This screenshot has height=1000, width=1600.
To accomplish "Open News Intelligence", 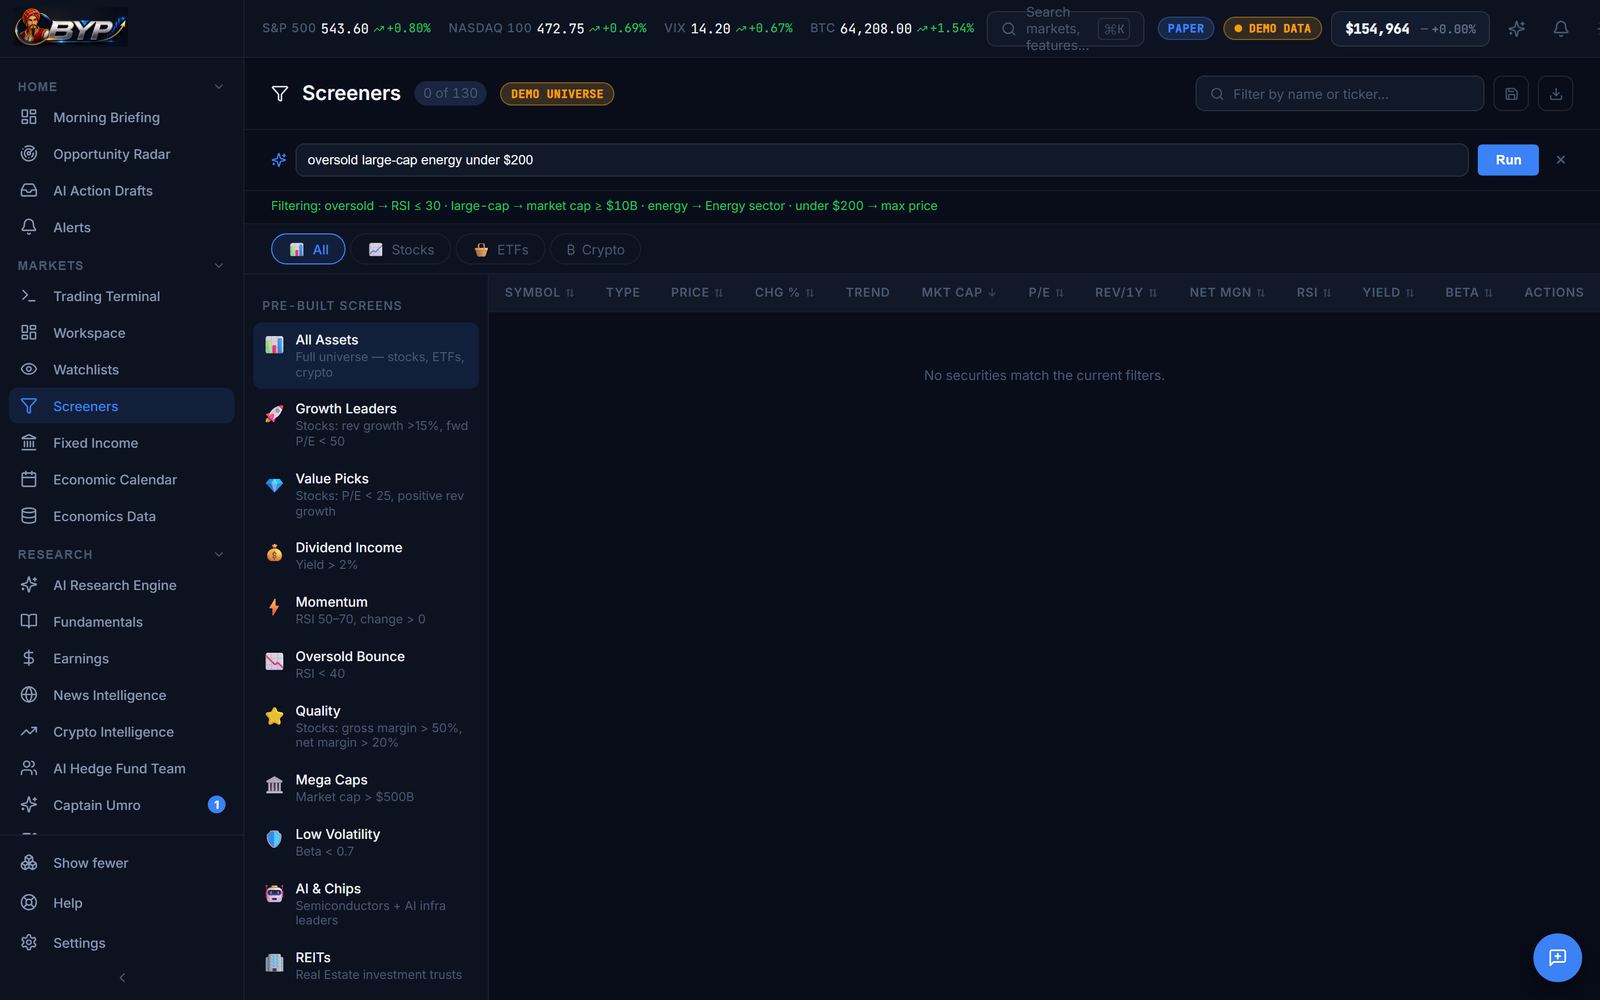I will click(121, 695).
